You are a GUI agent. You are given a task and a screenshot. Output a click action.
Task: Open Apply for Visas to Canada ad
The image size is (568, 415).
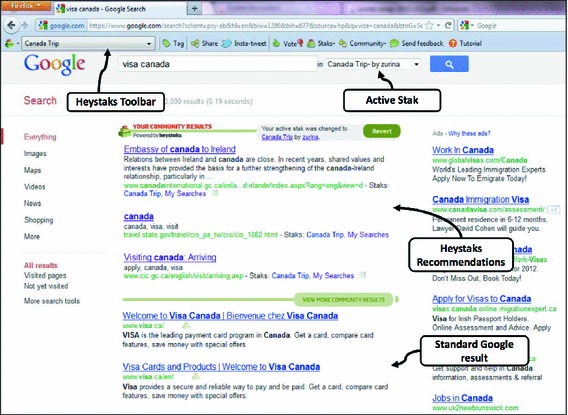[482, 299]
